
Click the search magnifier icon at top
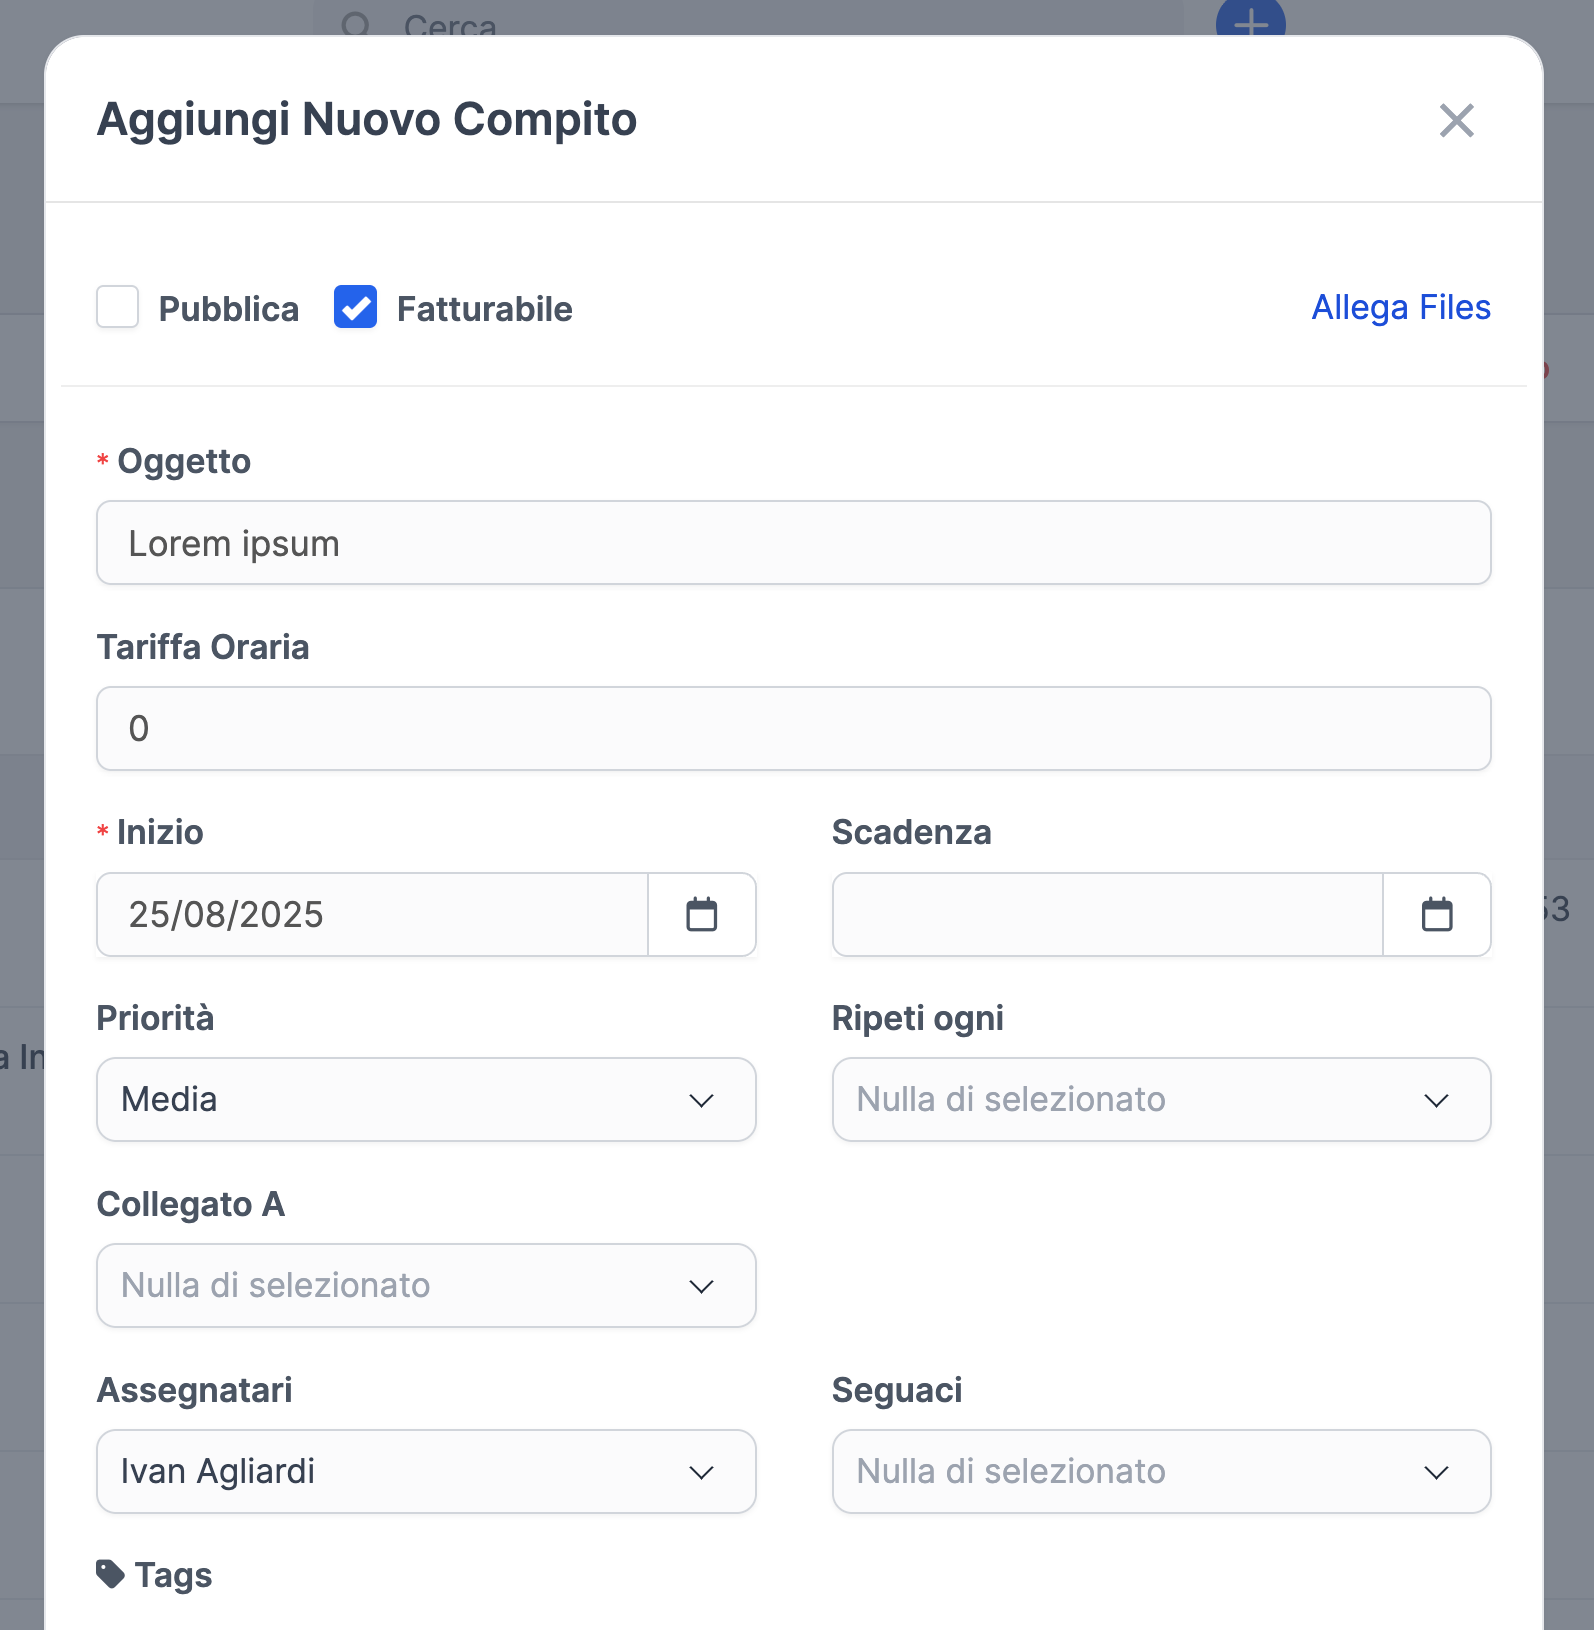(x=356, y=22)
